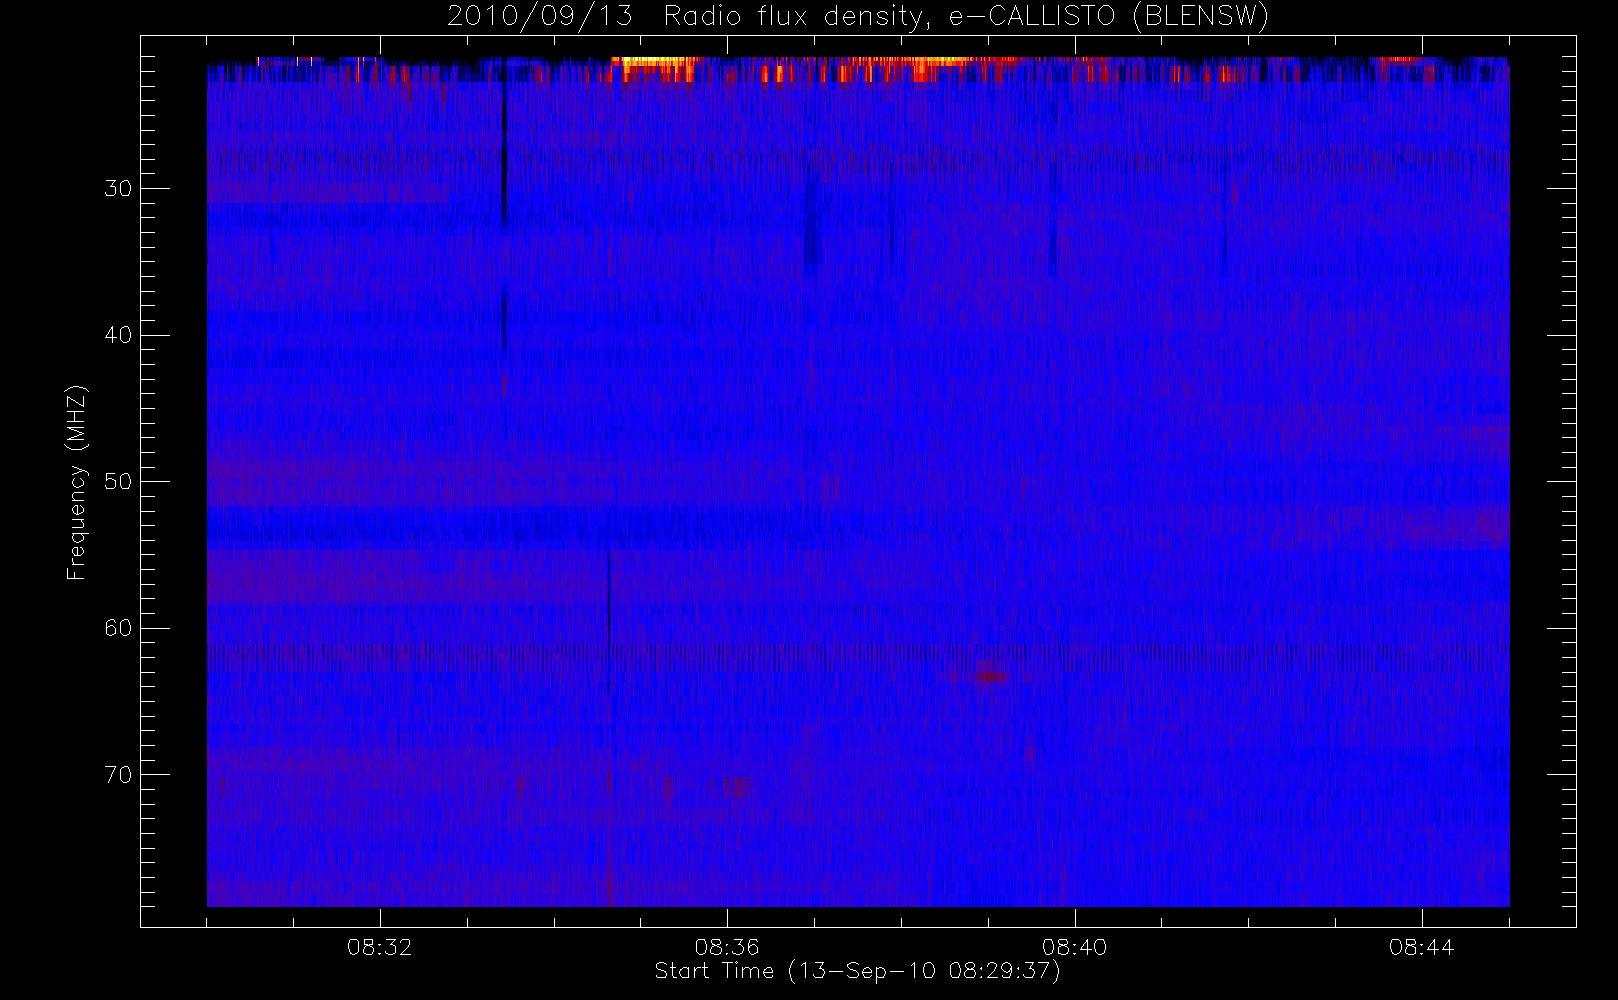The width and height of the screenshot is (1618, 1000).
Task: Click the 08:36 time tick label
Action: tap(727, 947)
